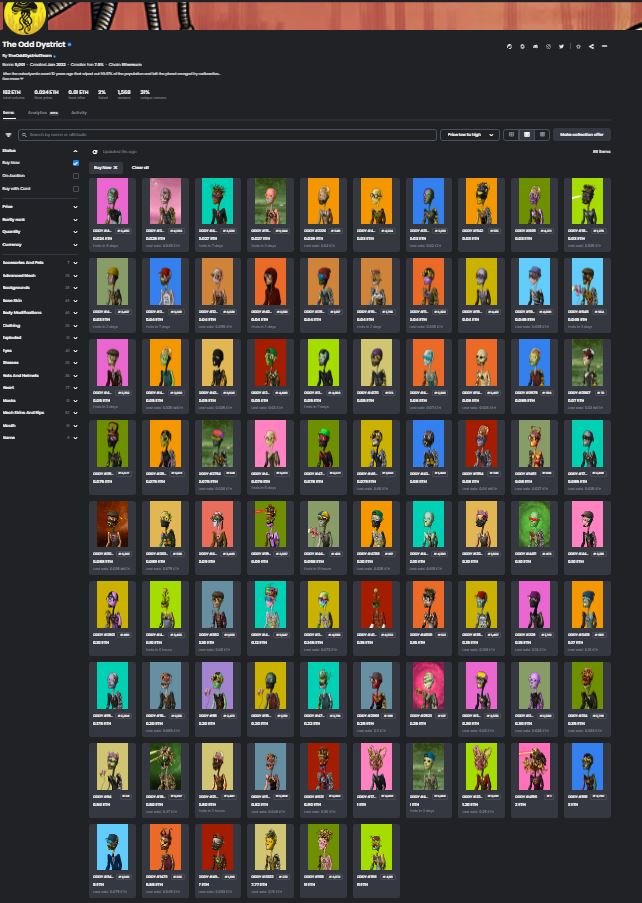Enable the Buy with Card checkbox
642x903 pixels.
coord(75,189)
